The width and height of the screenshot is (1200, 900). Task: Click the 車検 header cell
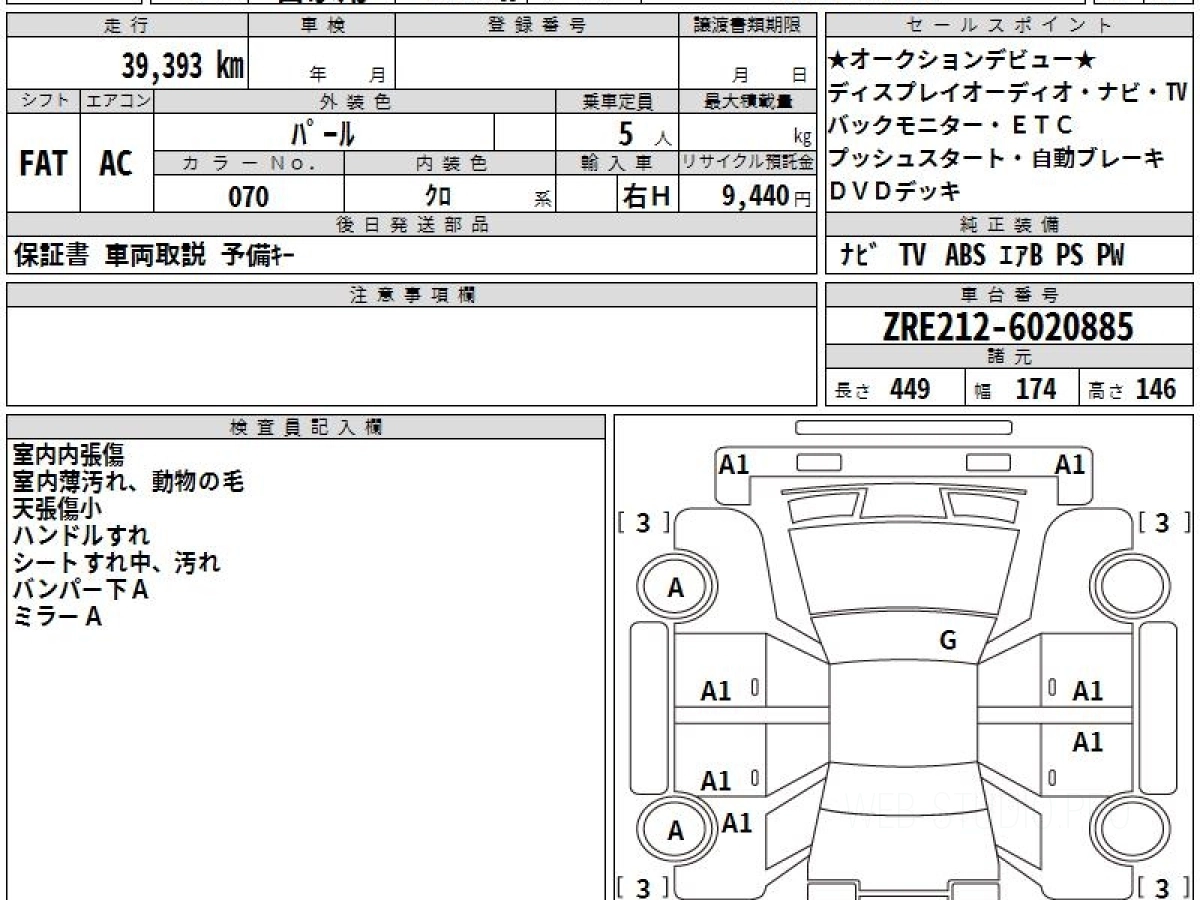(x=322, y=26)
